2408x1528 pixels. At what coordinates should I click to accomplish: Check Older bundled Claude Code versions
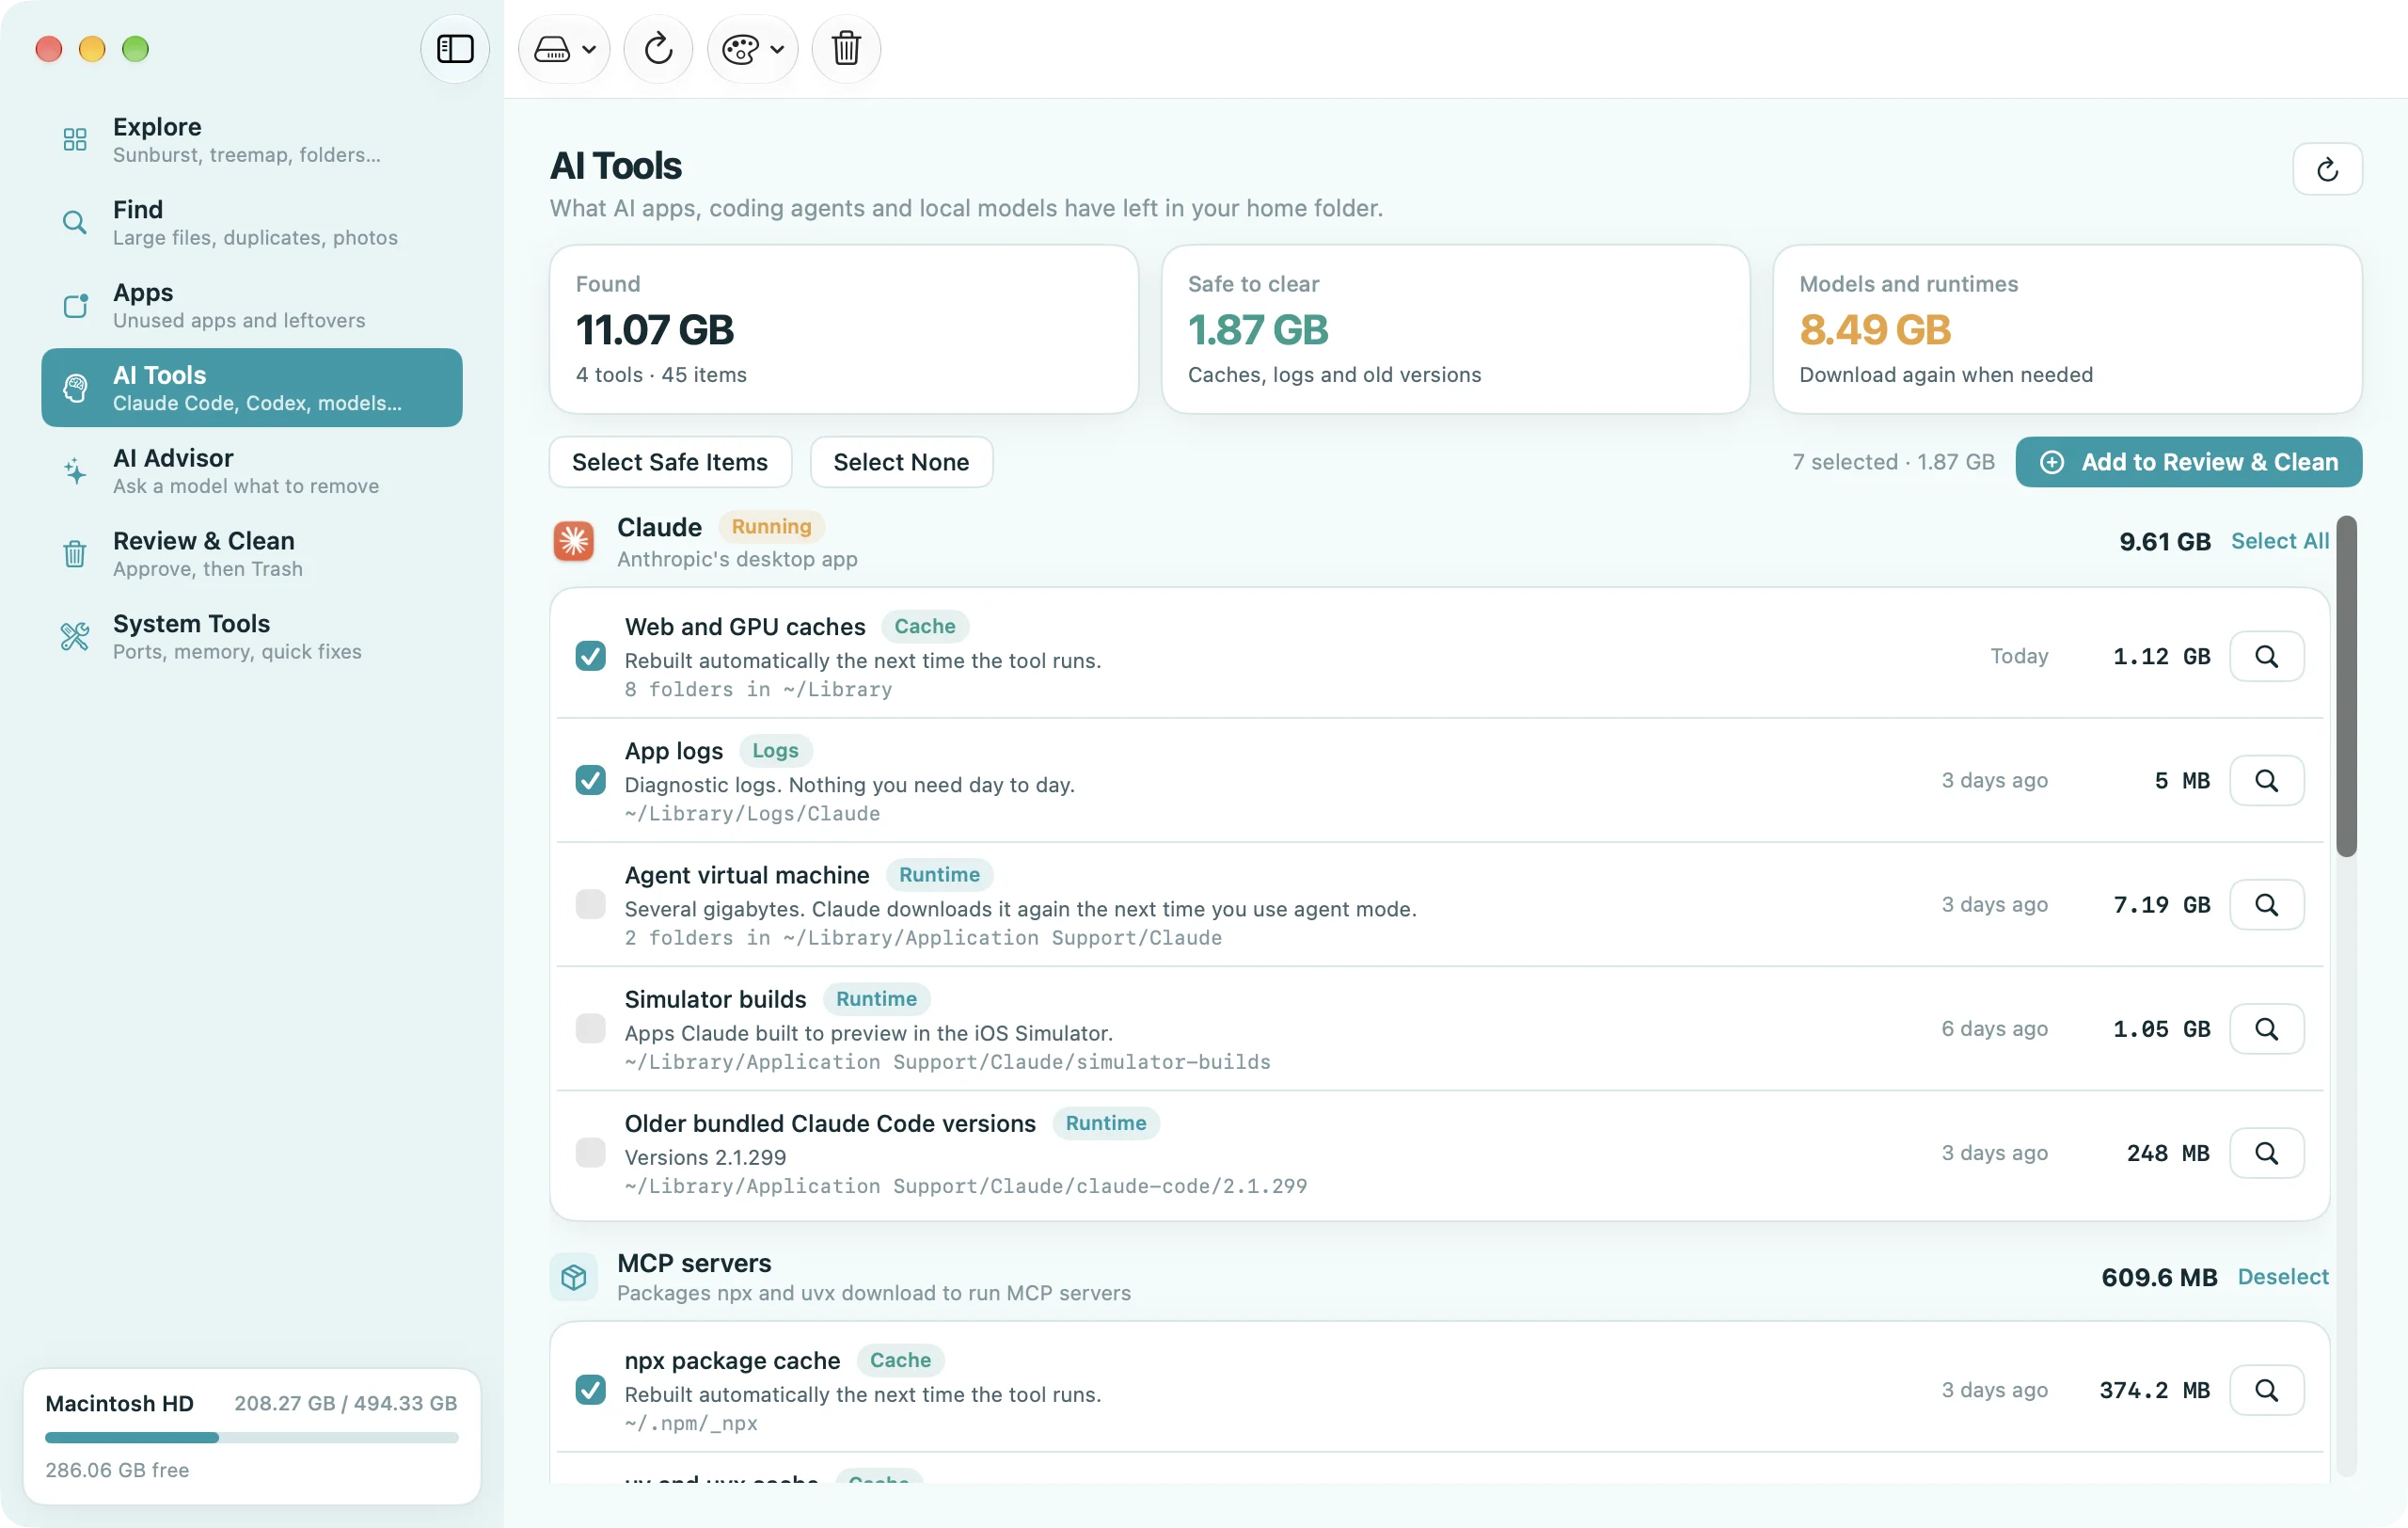click(x=590, y=1153)
